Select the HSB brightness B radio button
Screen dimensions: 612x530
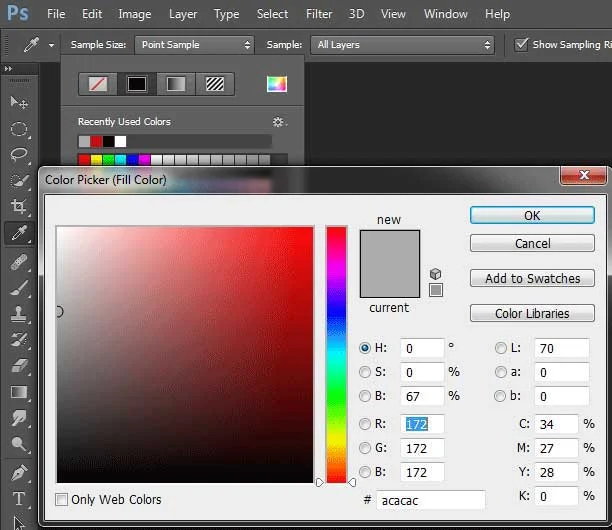(365, 396)
